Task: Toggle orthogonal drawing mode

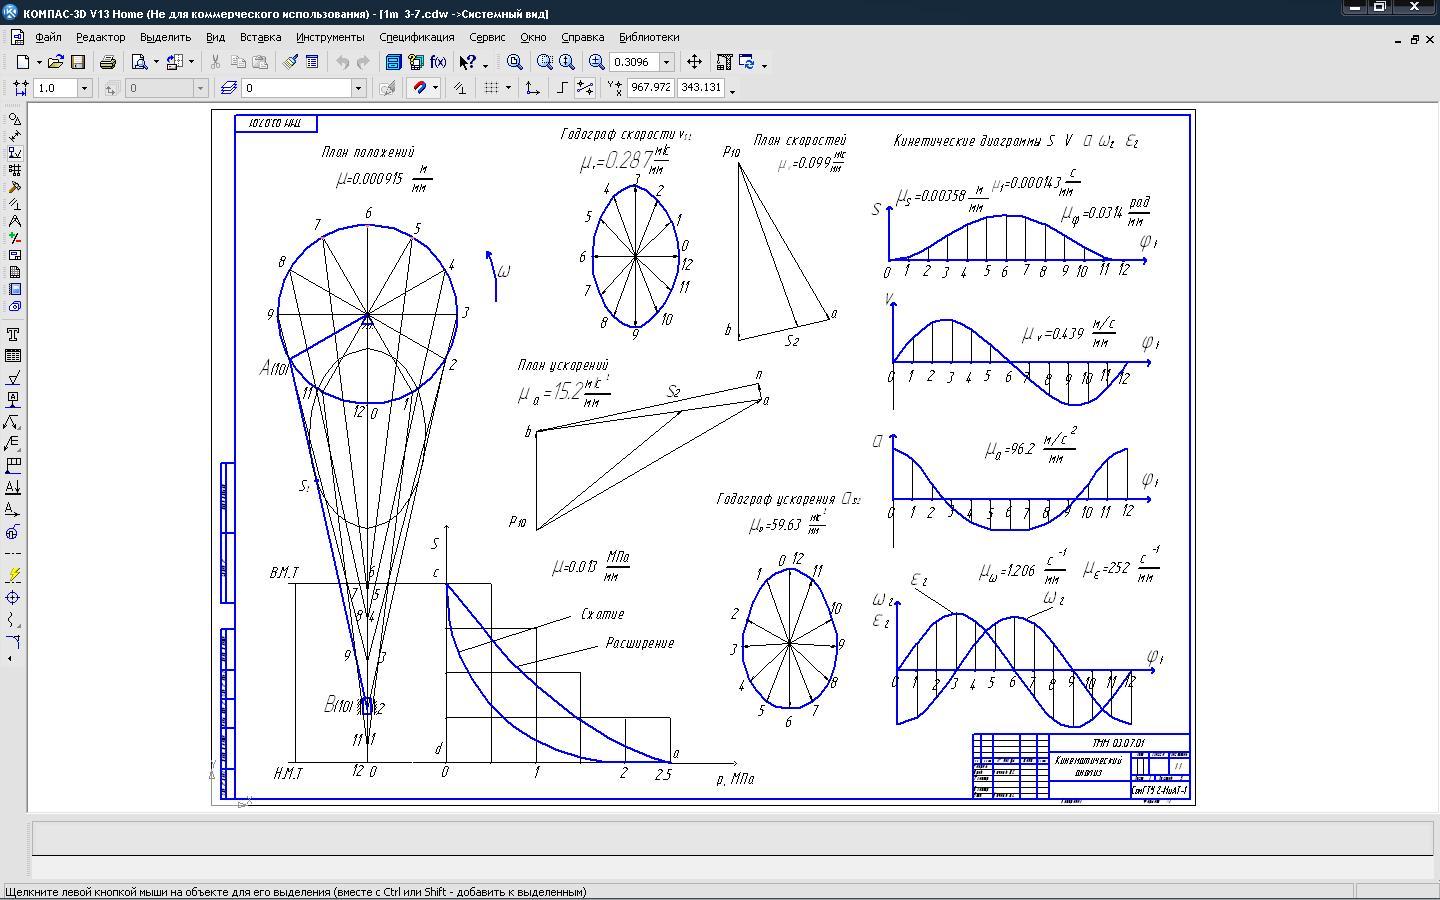Action: pyautogui.click(x=562, y=88)
